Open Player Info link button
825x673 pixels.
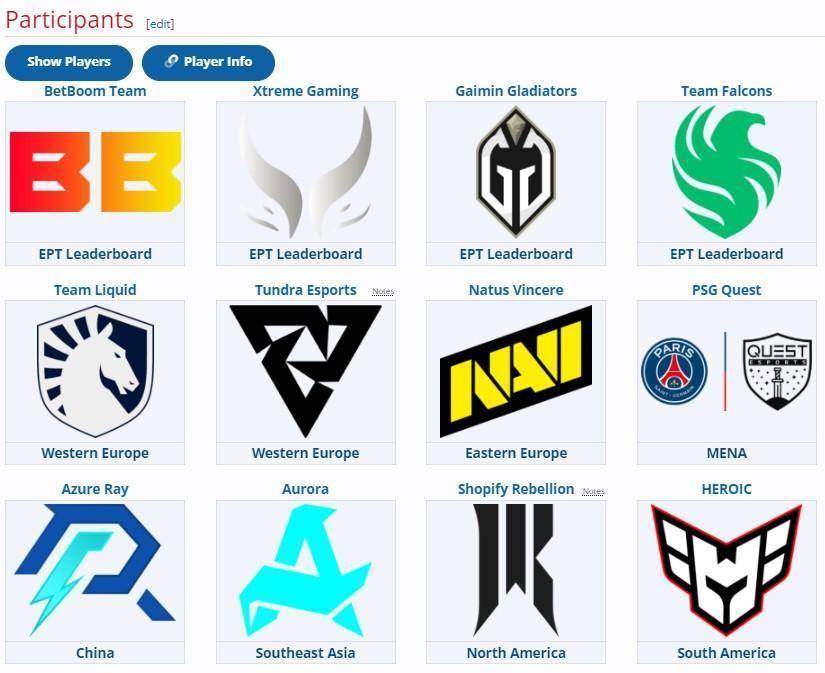pyautogui.click(x=208, y=62)
